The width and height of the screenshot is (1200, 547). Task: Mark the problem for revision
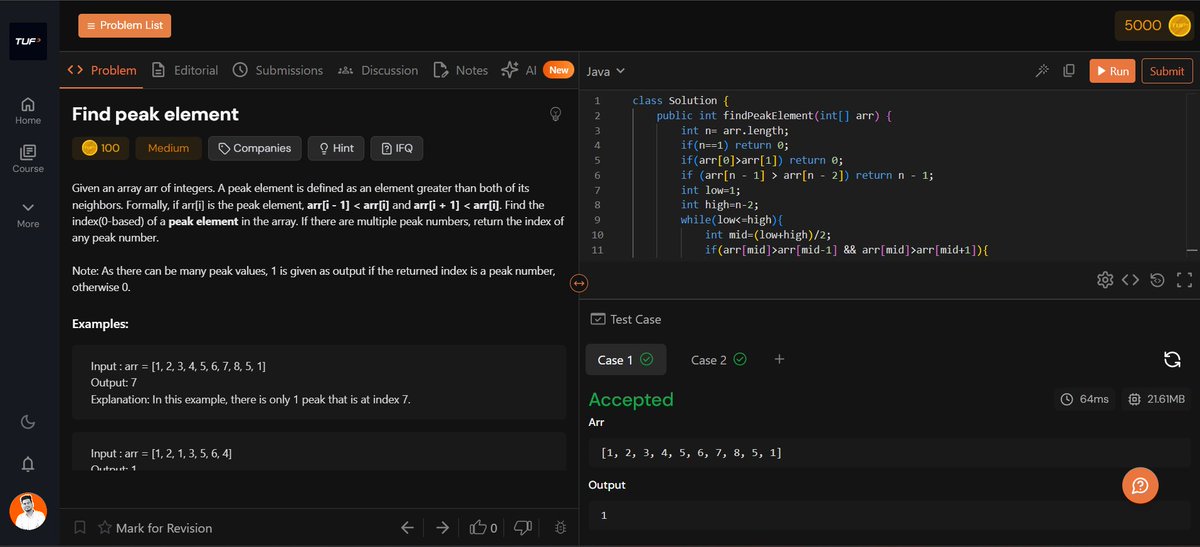155,528
